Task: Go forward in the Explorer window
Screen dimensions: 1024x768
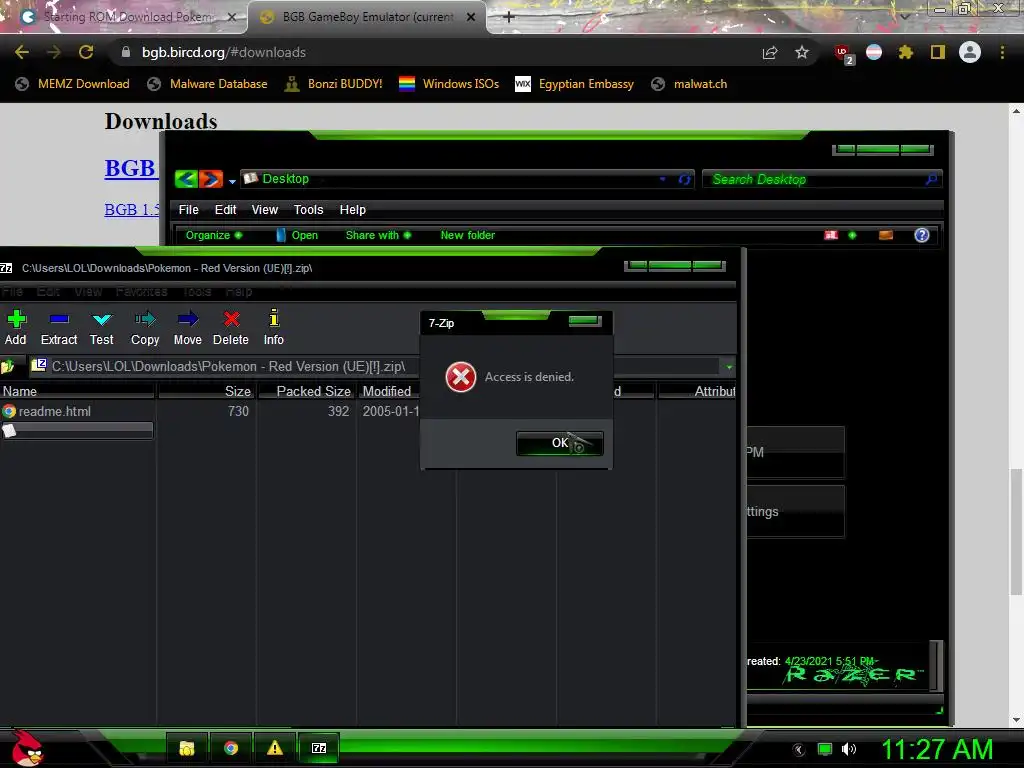Action: [211, 179]
